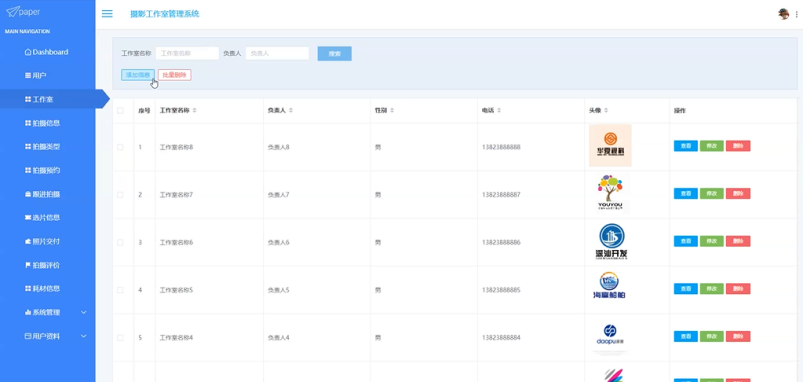Expand the 用户资料 submenu arrow
The image size is (804, 382).
(x=84, y=336)
